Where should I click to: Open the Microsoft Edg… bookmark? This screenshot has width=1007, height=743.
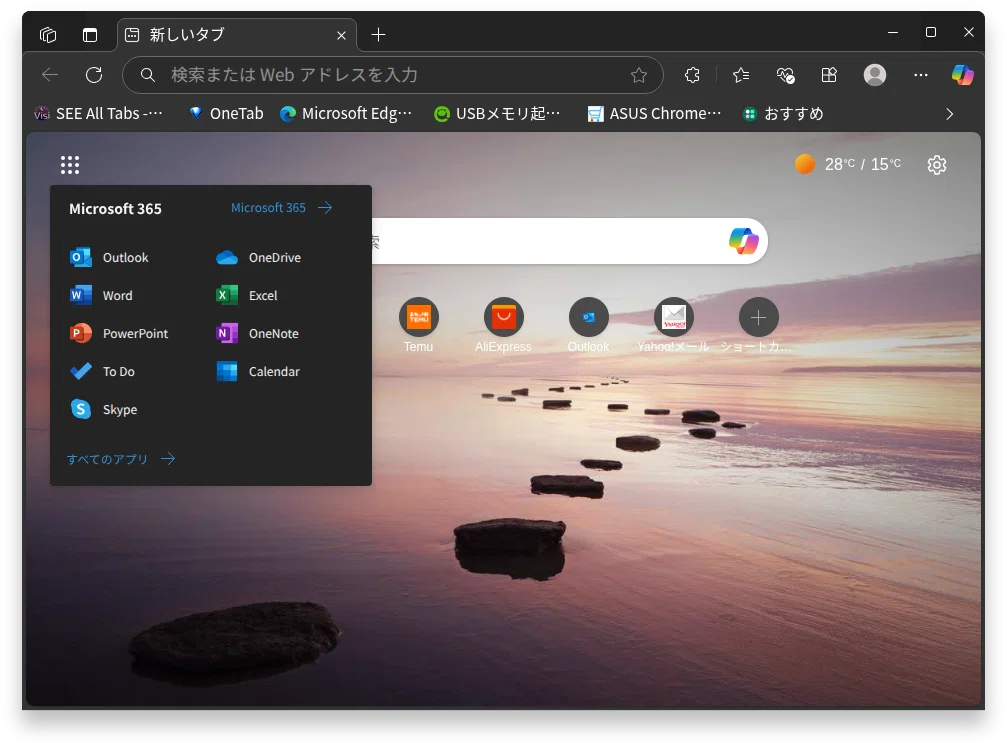(346, 114)
